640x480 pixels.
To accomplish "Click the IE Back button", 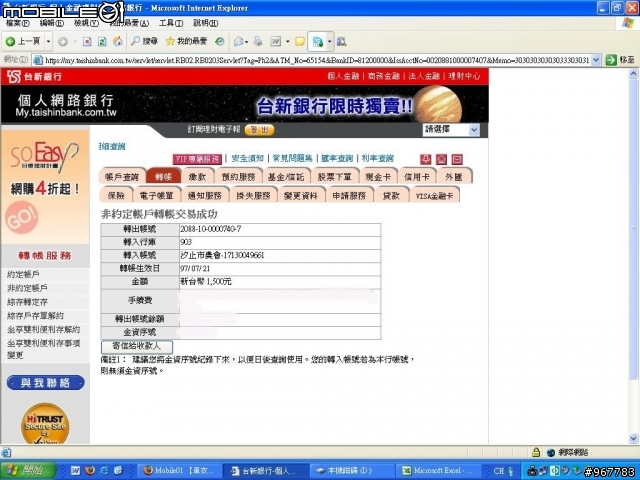I will click(x=24, y=41).
